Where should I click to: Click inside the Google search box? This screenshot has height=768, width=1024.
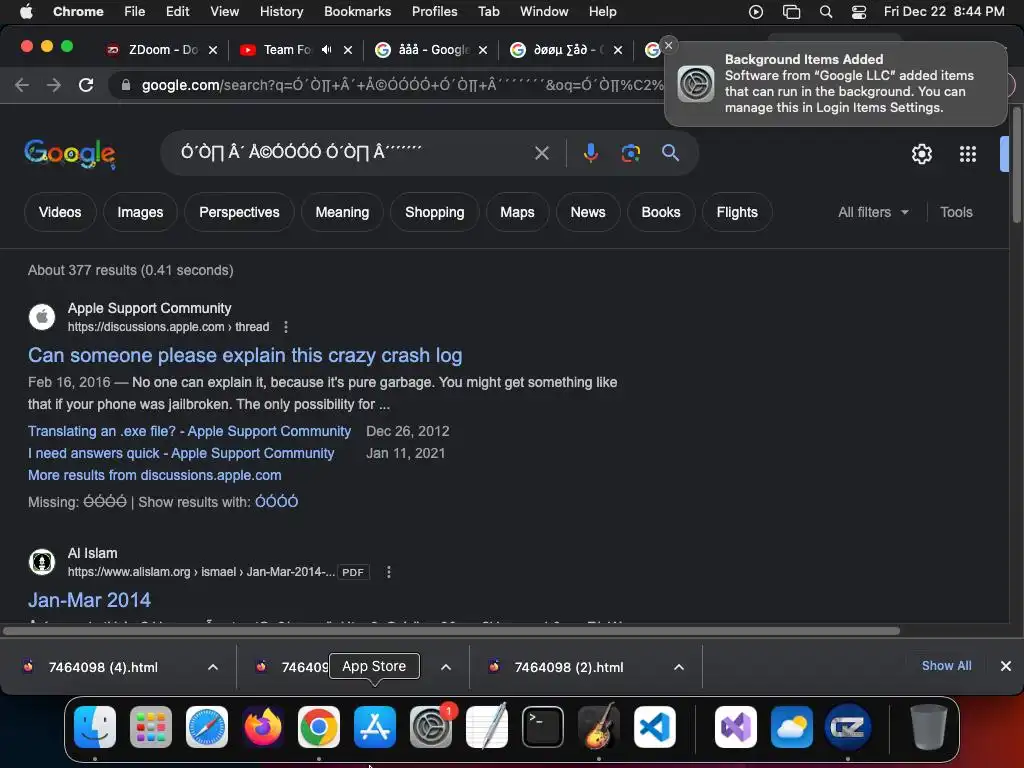click(x=353, y=153)
